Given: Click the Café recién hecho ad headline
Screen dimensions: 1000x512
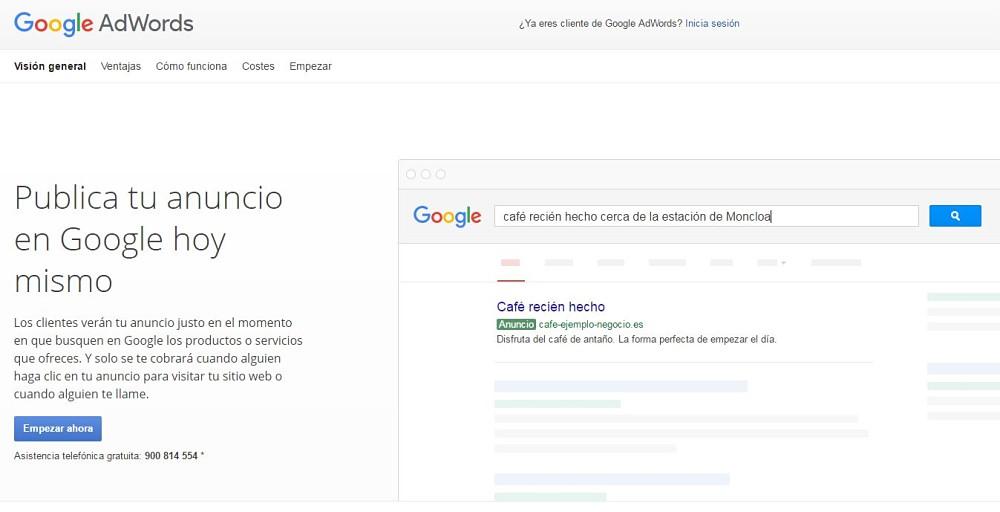Looking at the screenshot, I should tap(550, 307).
